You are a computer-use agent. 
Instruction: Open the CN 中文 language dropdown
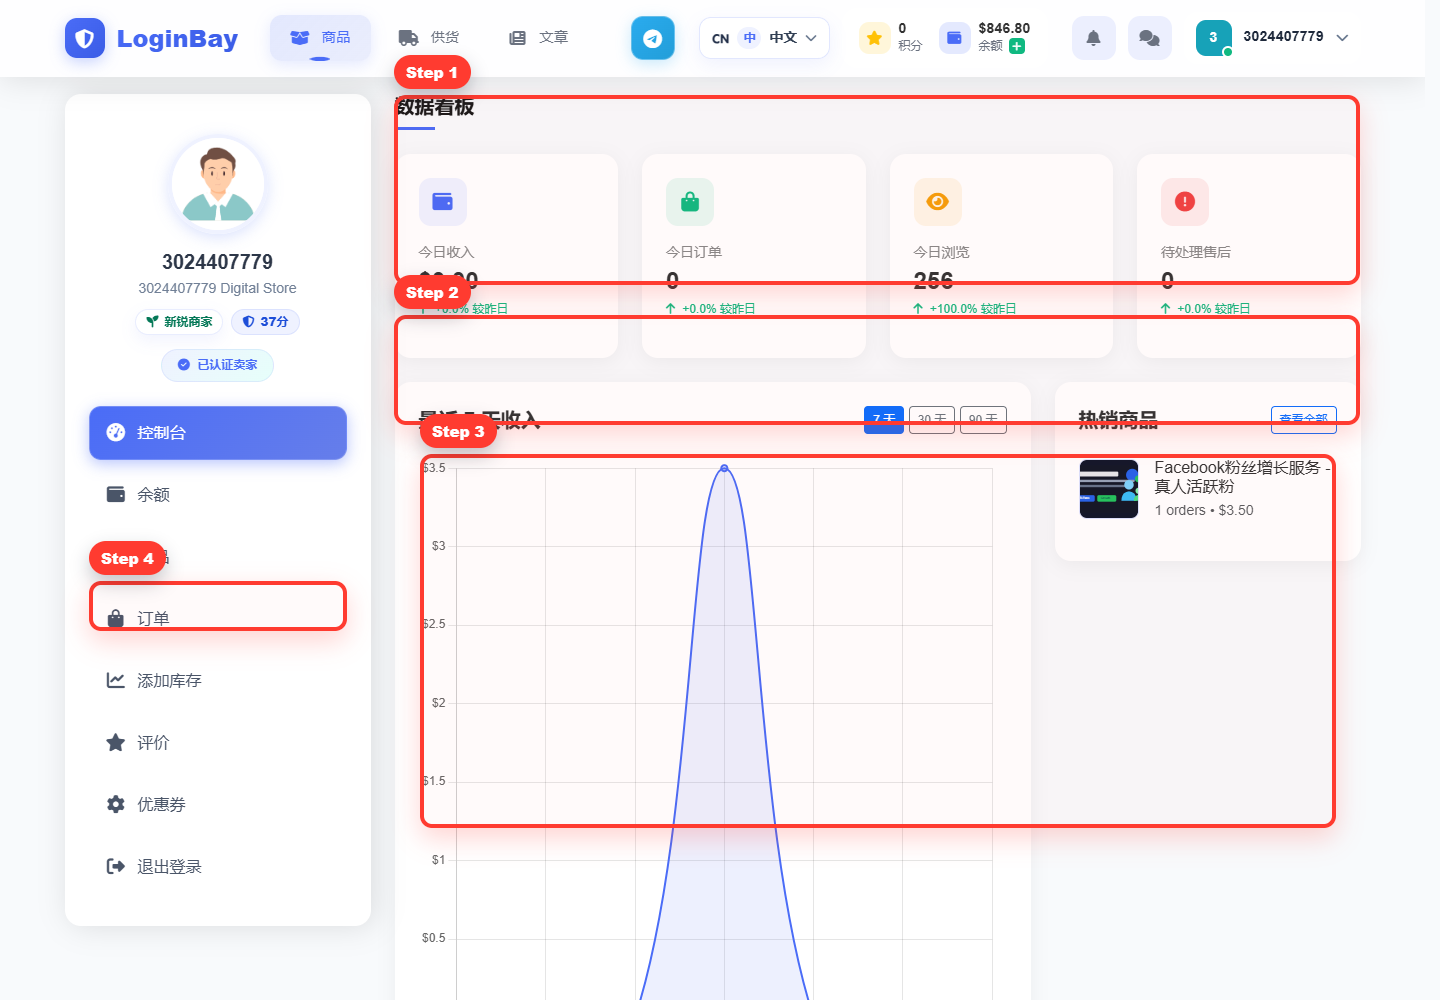click(764, 38)
